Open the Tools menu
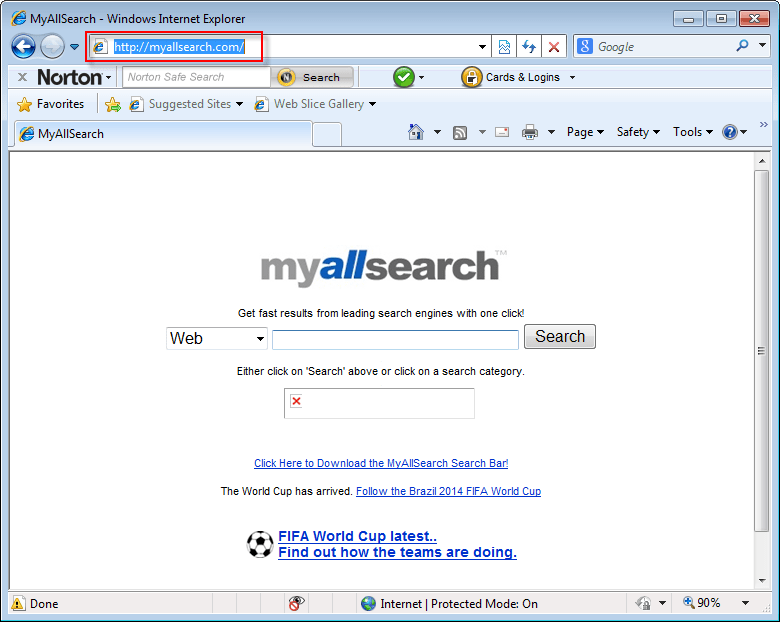 point(693,132)
